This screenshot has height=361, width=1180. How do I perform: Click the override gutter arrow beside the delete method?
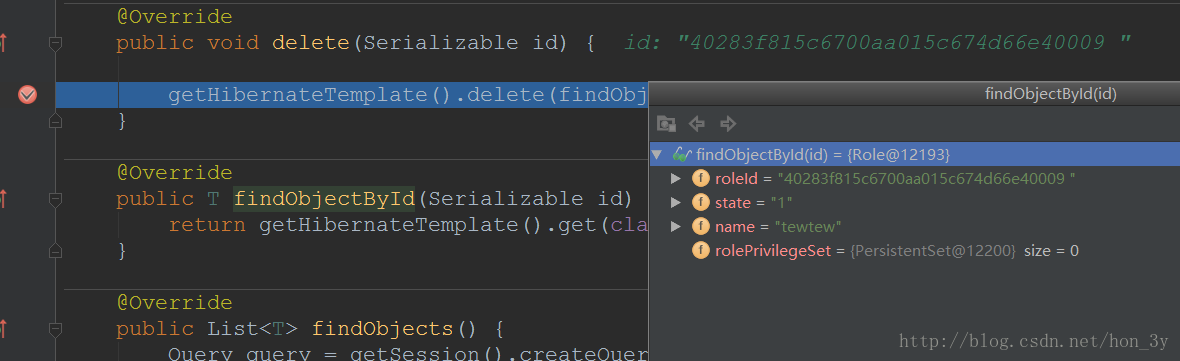tap(3, 44)
